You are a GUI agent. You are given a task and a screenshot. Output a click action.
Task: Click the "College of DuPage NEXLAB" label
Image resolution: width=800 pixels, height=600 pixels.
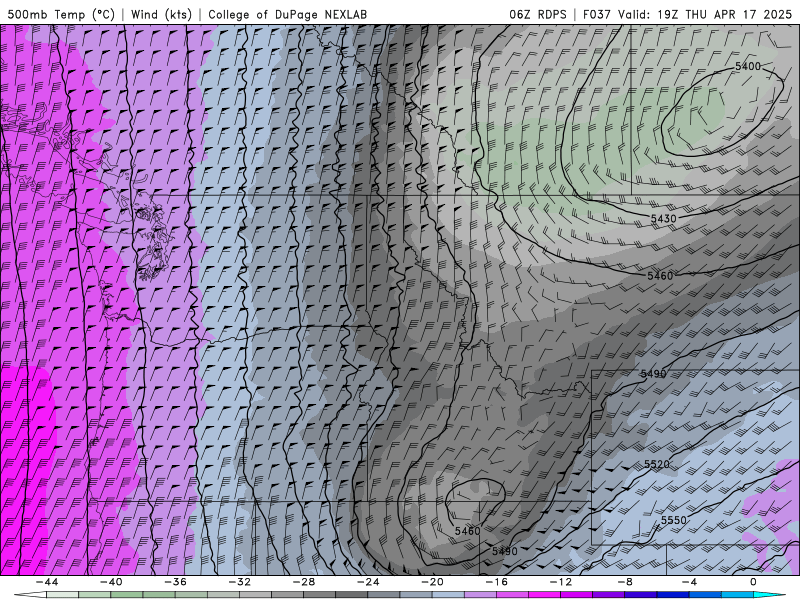pos(287,14)
